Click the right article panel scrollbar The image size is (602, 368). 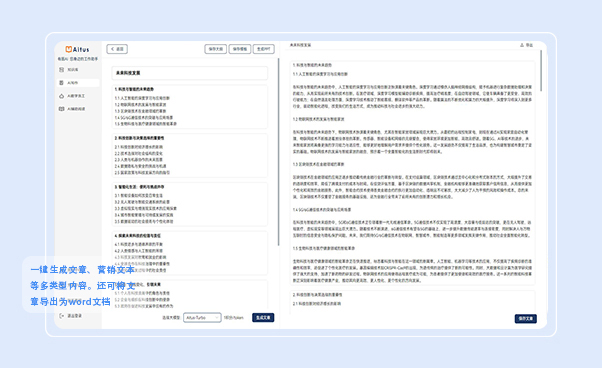coord(541,71)
